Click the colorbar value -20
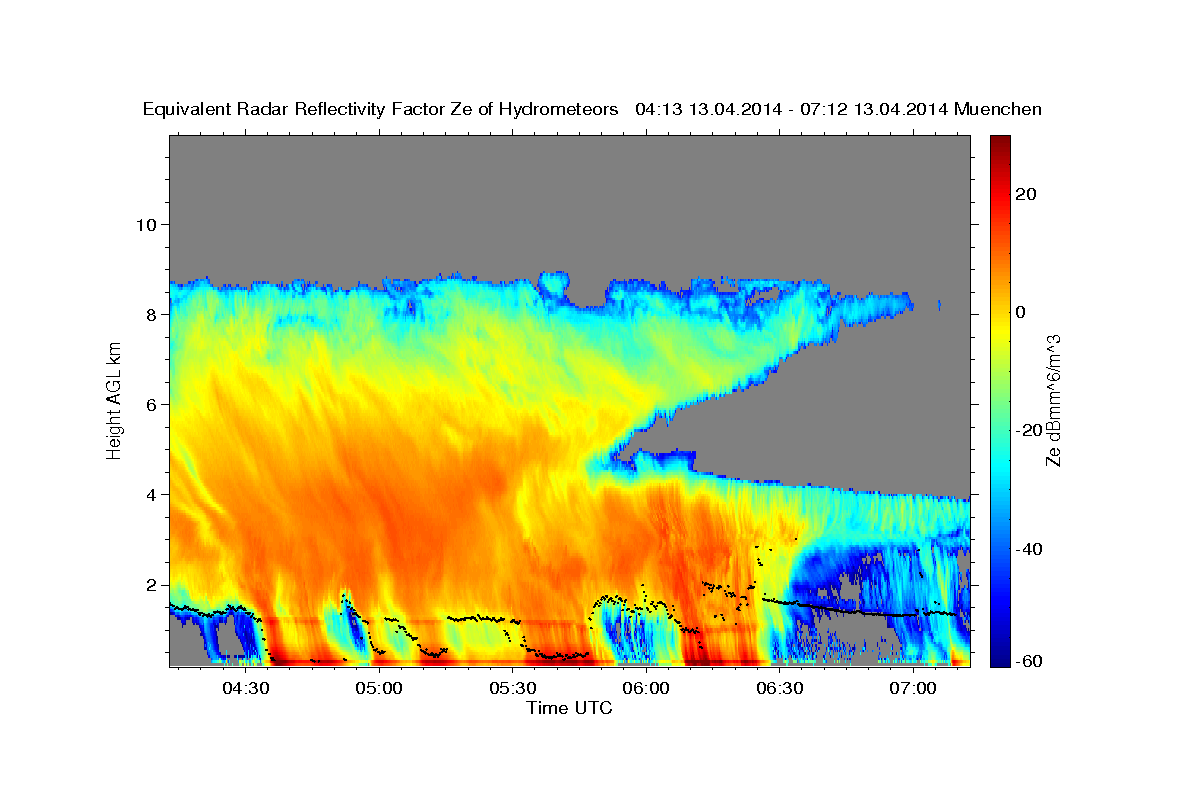This screenshot has width=1200, height=800. point(1028,430)
